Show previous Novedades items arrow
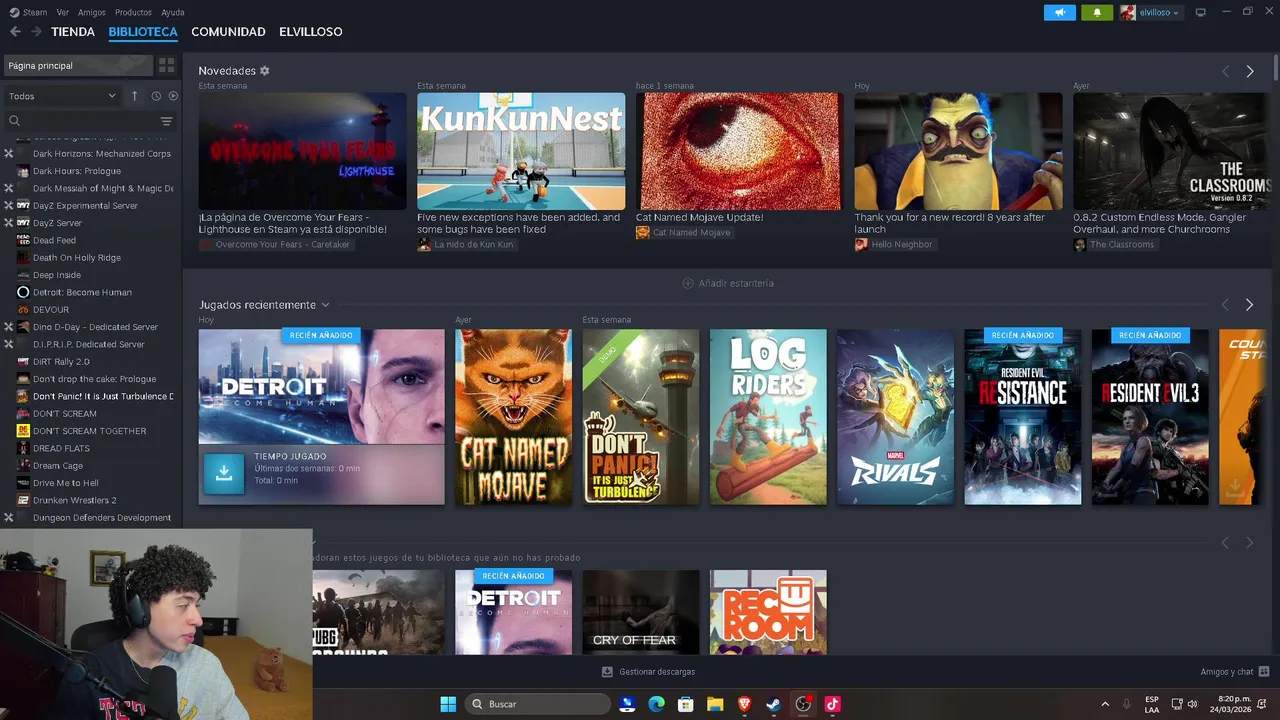The width and height of the screenshot is (1280, 720). click(1225, 71)
